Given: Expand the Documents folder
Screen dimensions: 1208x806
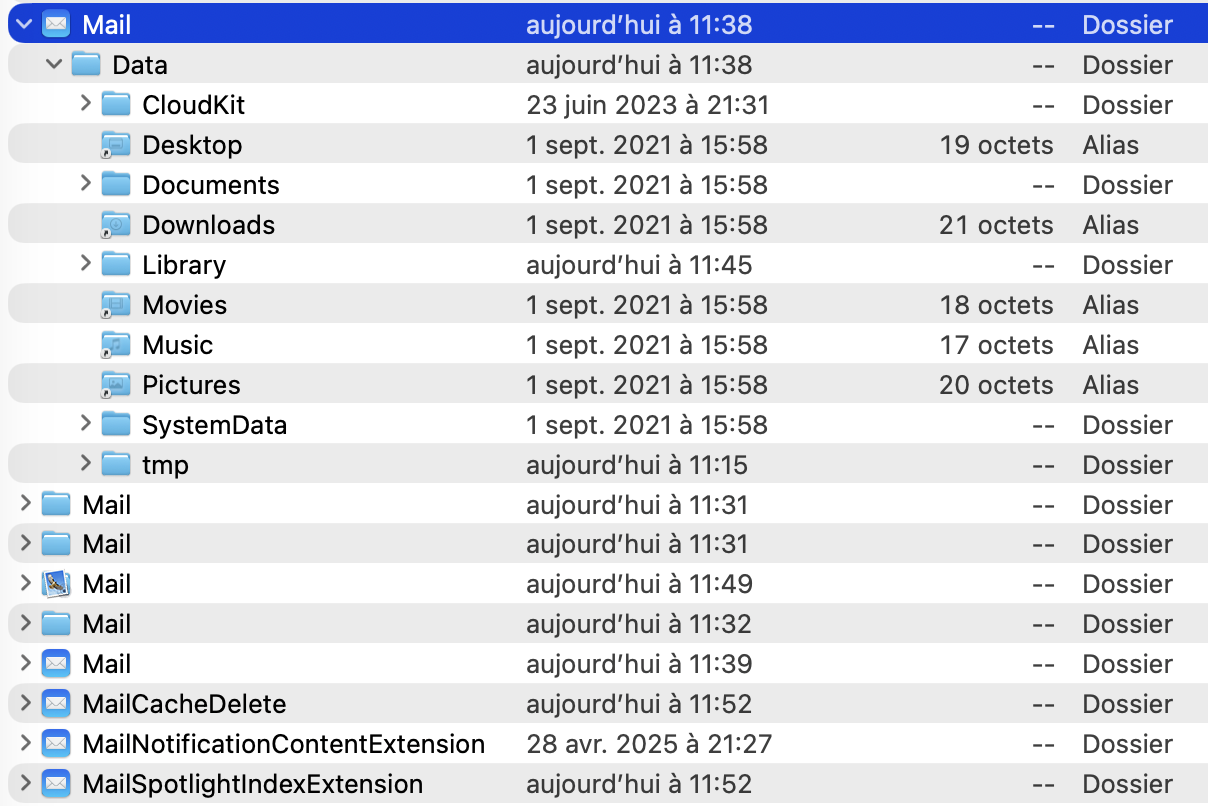Looking at the screenshot, I should [86, 184].
